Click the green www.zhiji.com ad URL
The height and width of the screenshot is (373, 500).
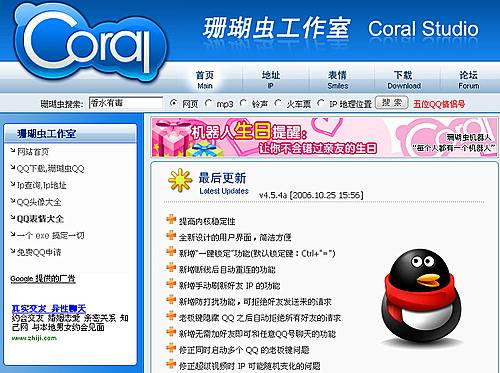tap(34, 338)
